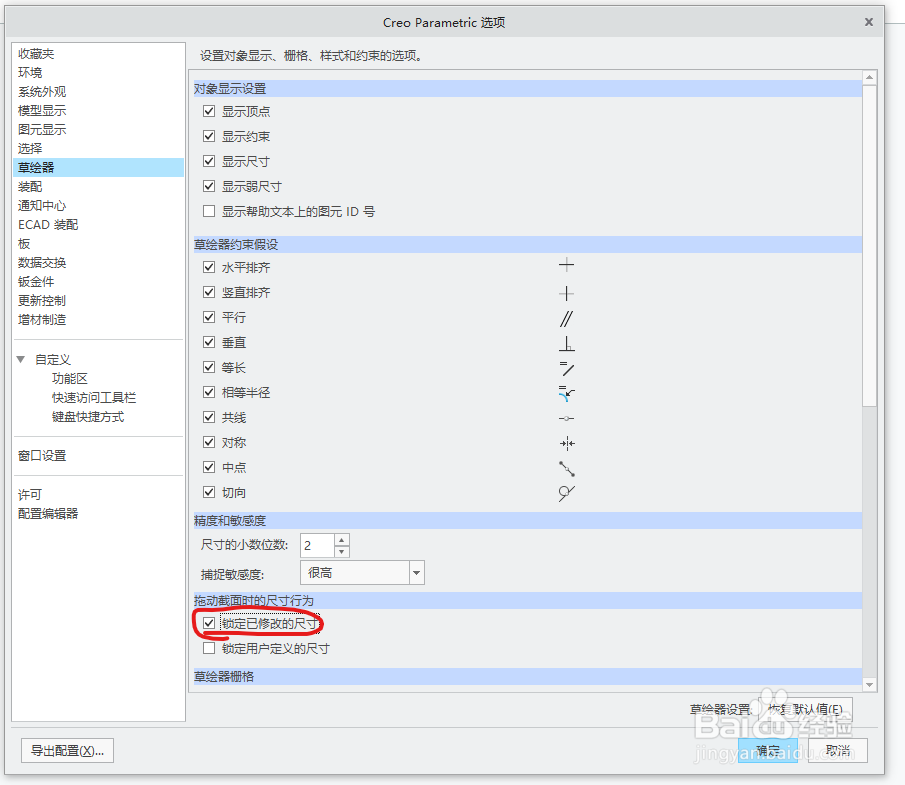The width and height of the screenshot is (905, 785).
Task: Open 更新控制 category
Action: (x=42, y=301)
